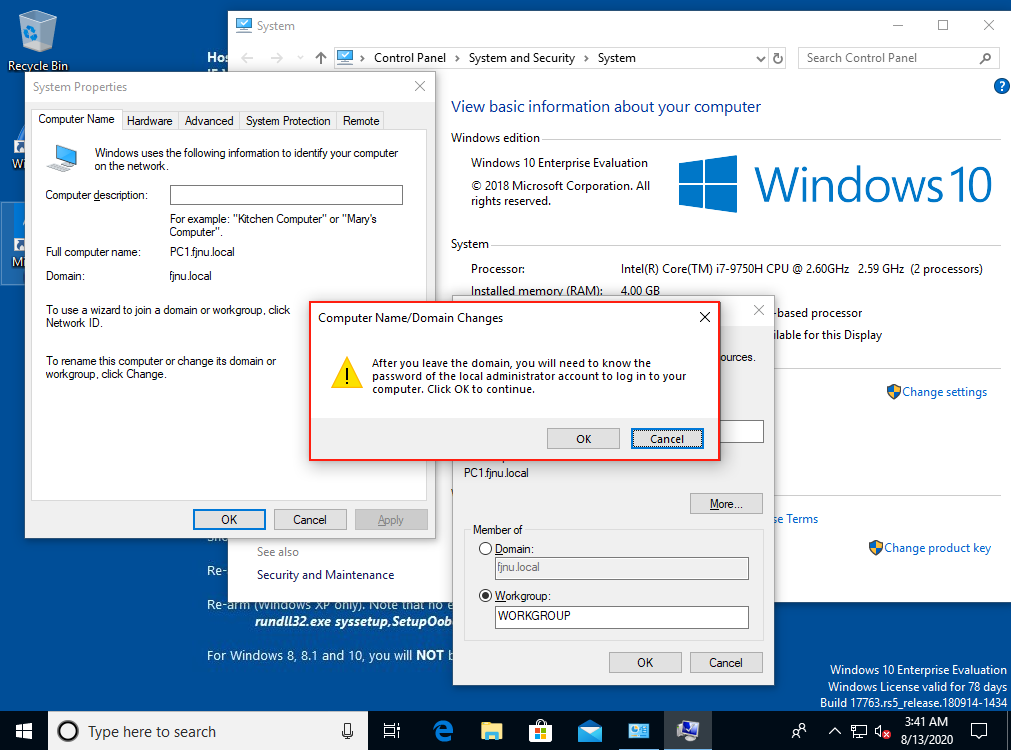
Task: Open Microsoft Store from taskbar
Action: 540,731
